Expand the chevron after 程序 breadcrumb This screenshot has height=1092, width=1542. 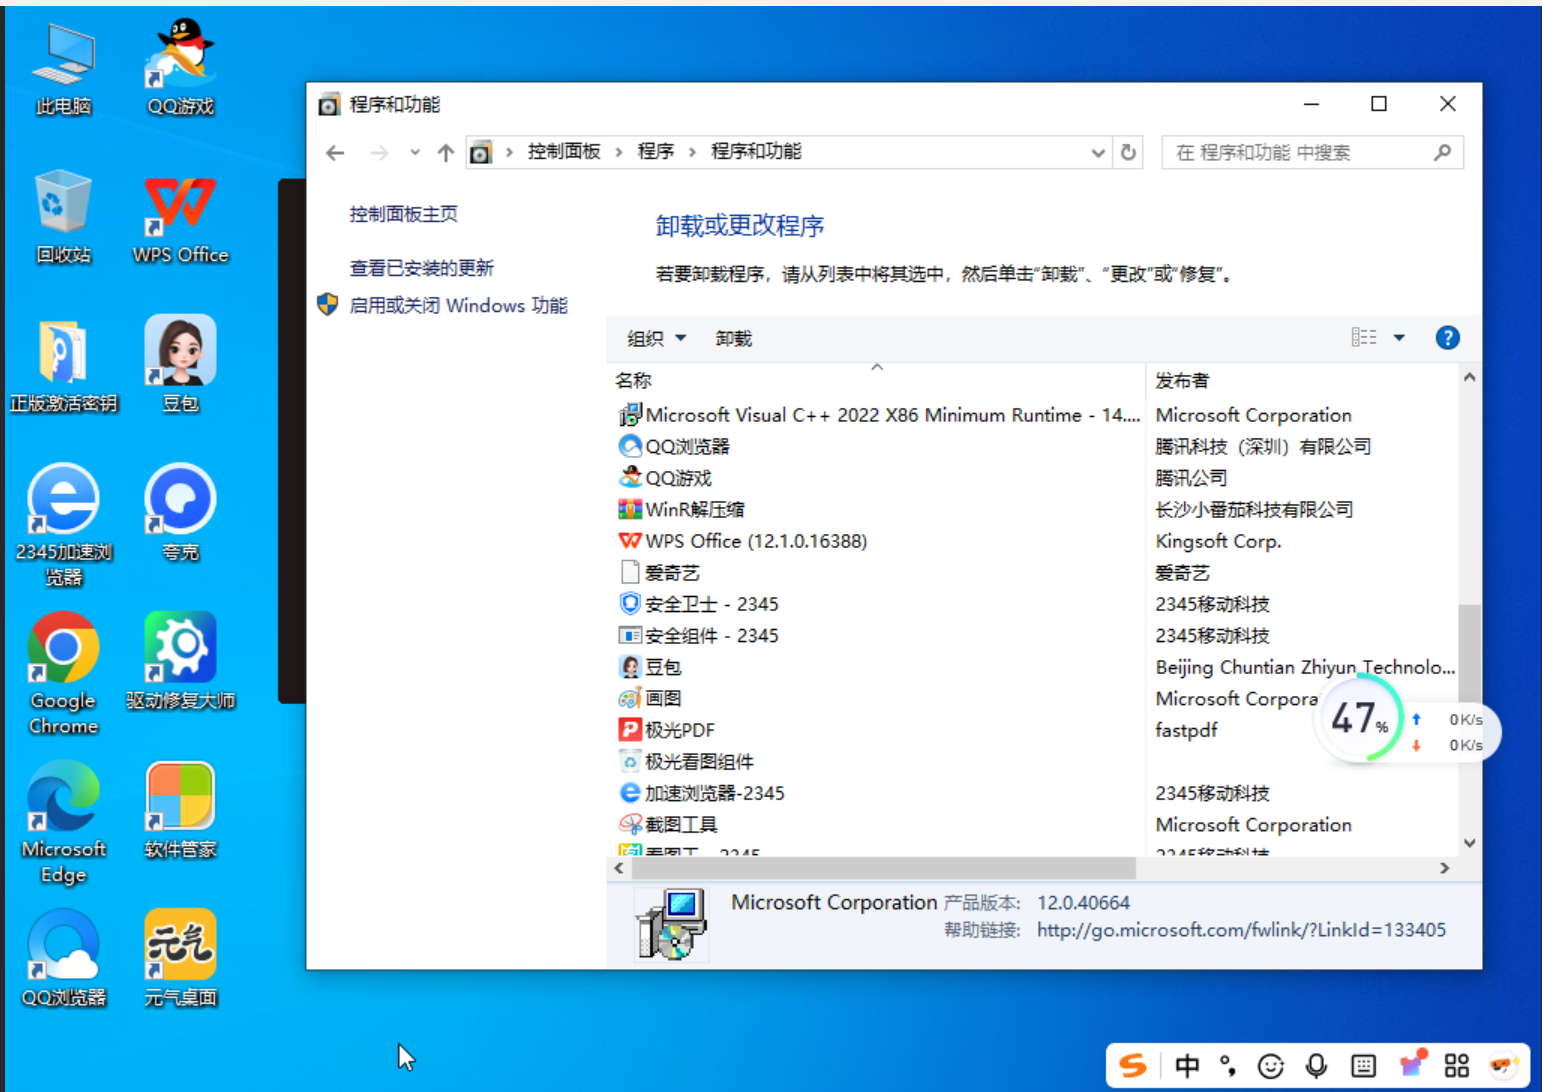click(x=692, y=152)
